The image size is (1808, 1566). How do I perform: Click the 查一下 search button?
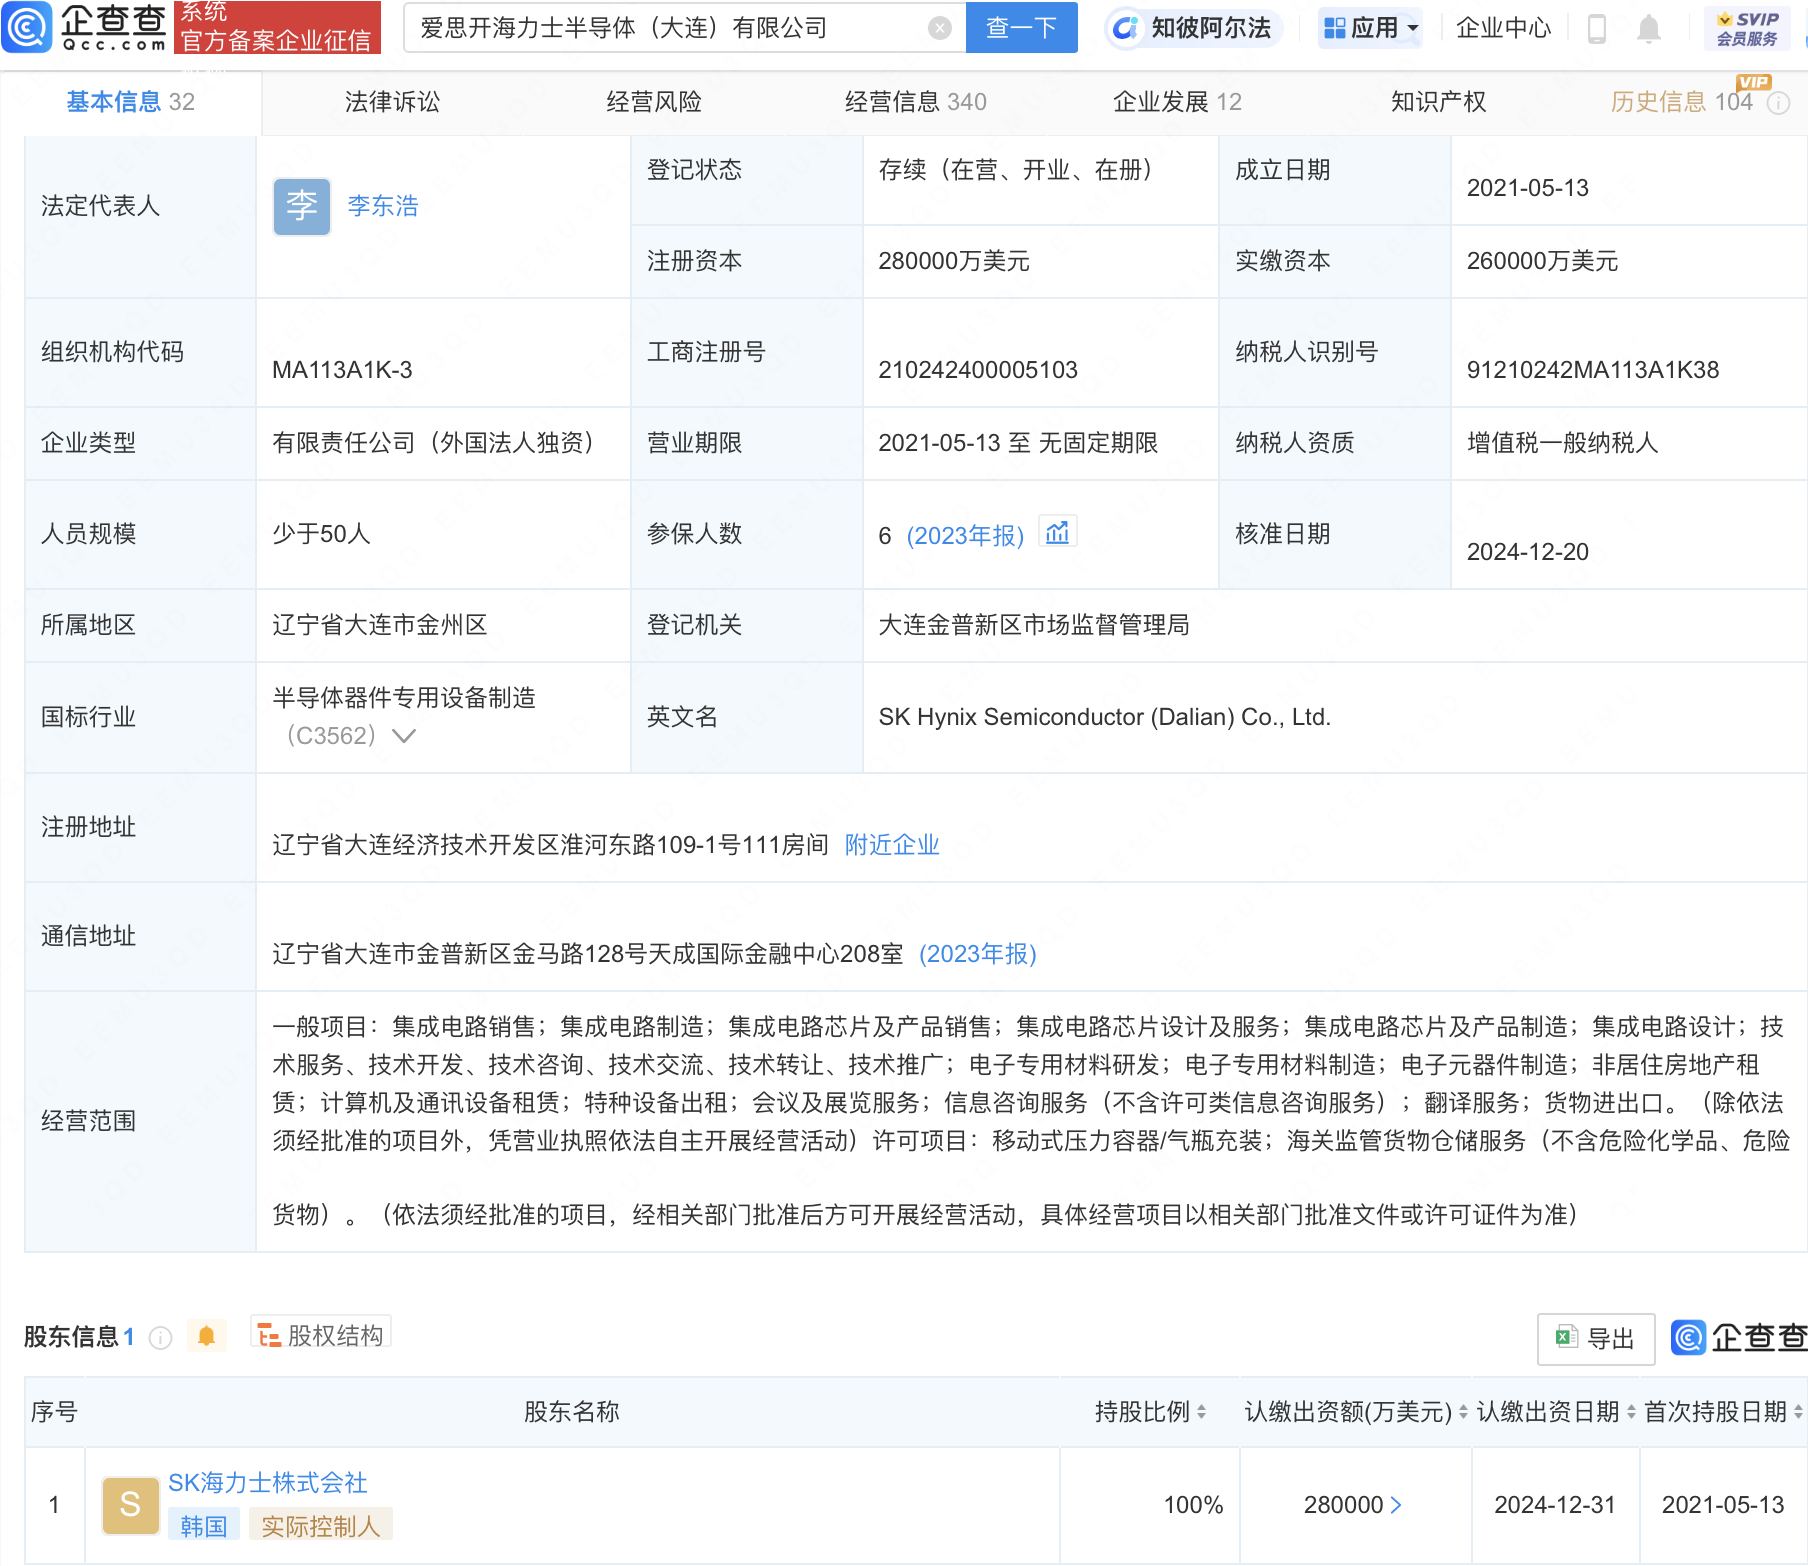(x=1021, y=28)
